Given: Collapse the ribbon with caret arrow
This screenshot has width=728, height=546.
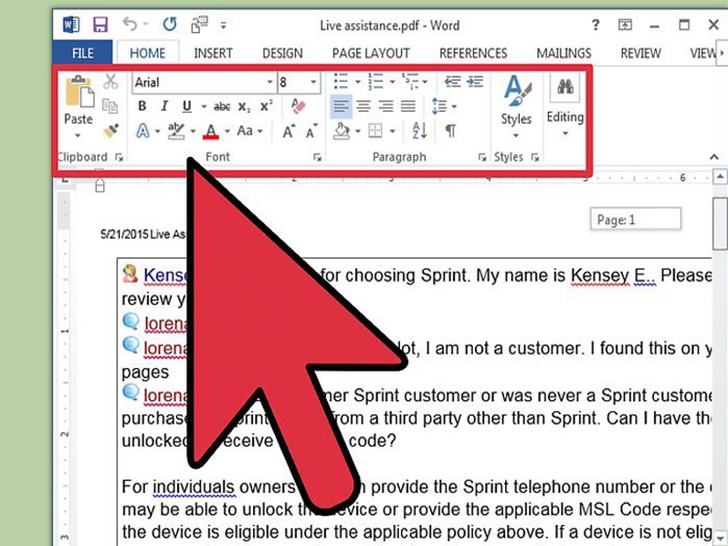Looking at the screenshot, I should 714,157.
